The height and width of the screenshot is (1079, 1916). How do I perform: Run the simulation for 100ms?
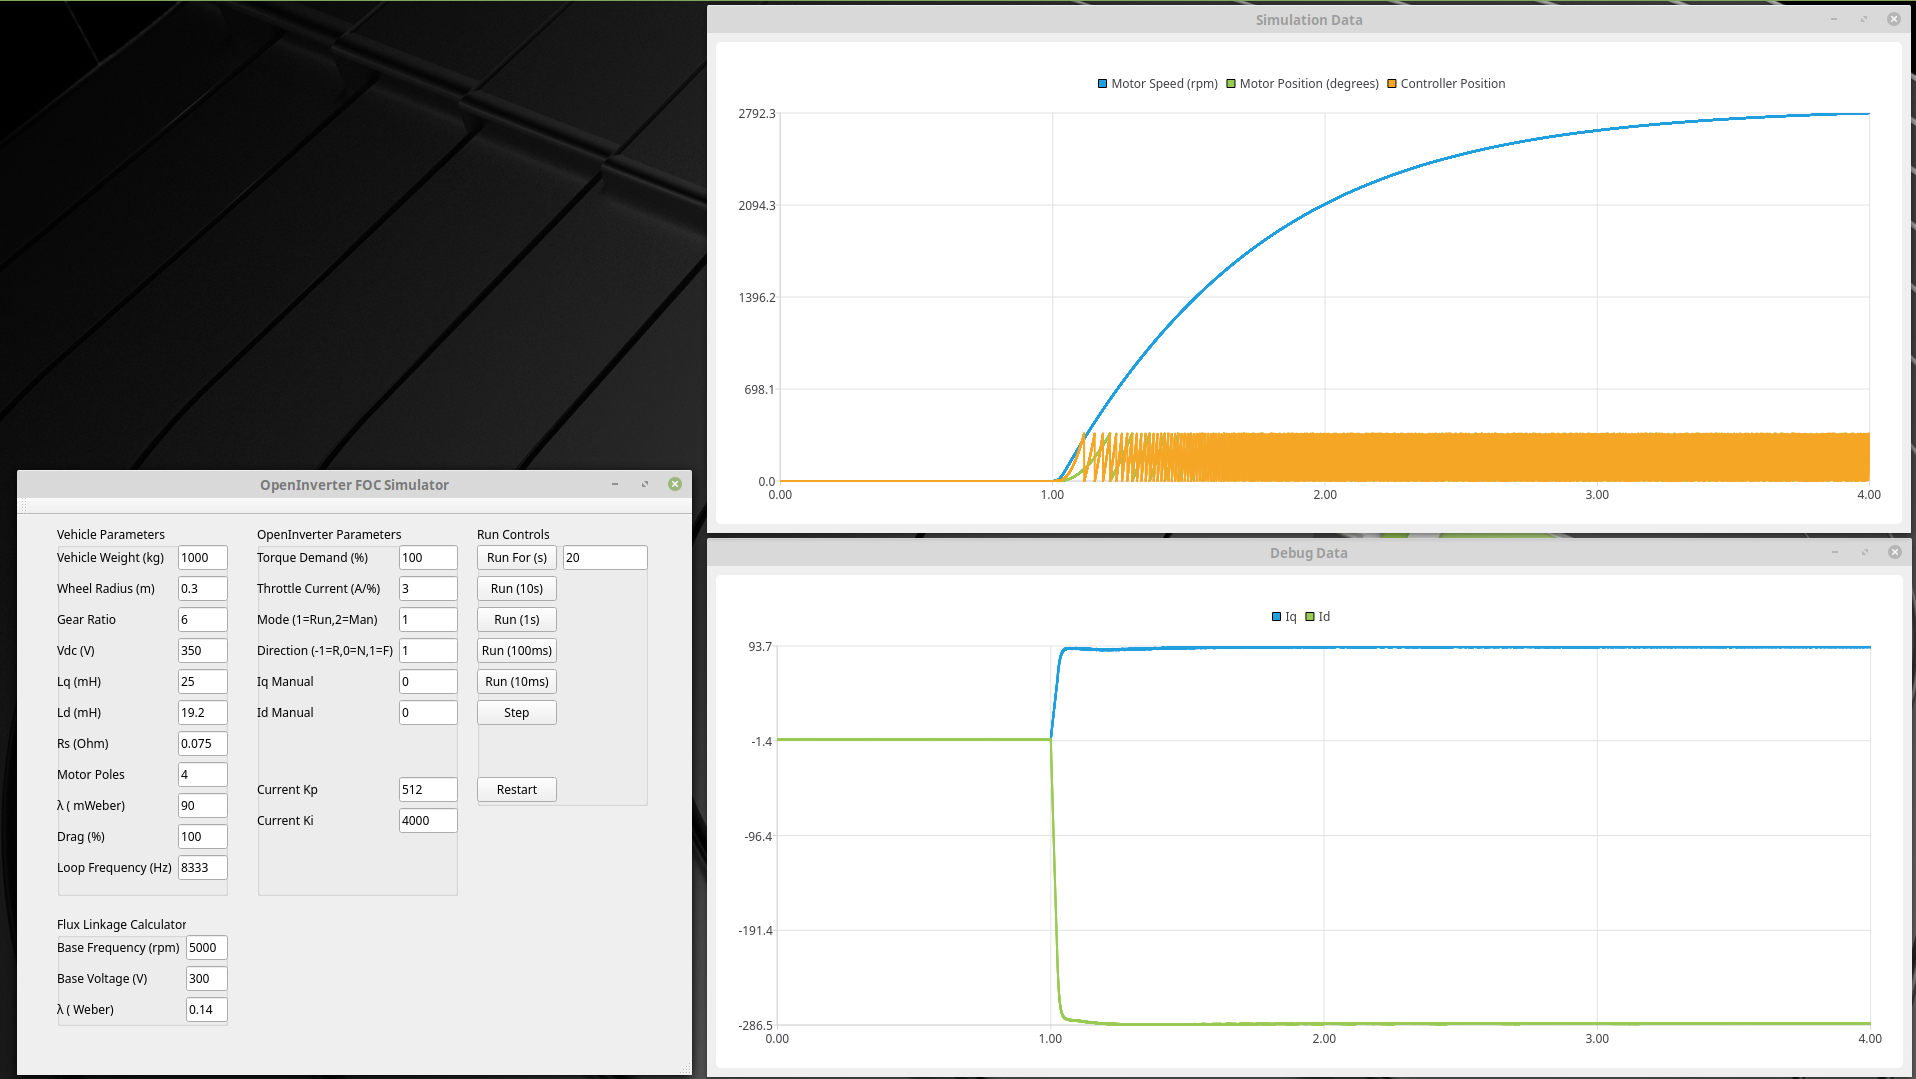point(516,651)
